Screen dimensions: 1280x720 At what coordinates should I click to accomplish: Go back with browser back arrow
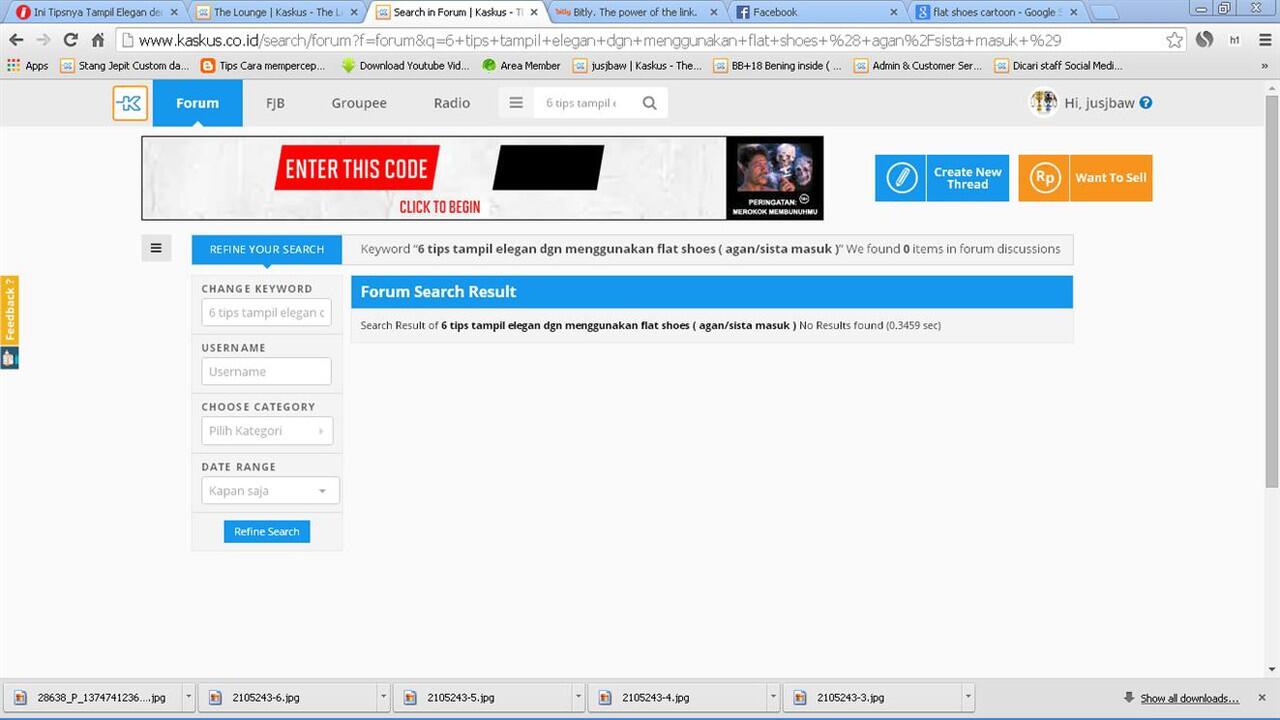pos(16,40)
